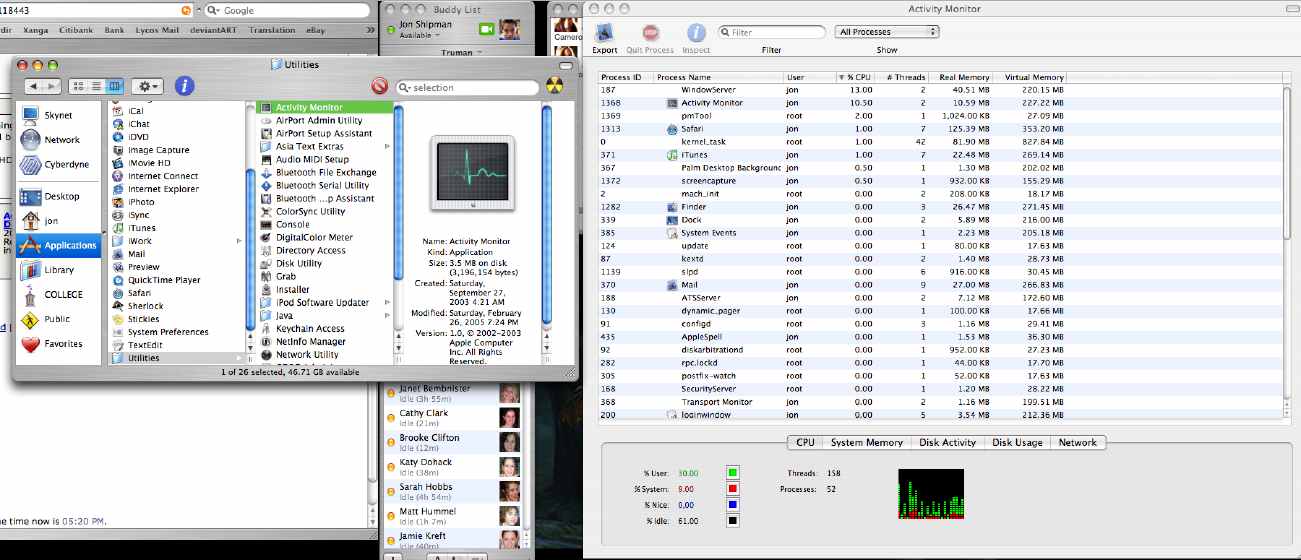The image size is (1301, 560).
Task: Select the Safari process row
Action: pos(940,129)
